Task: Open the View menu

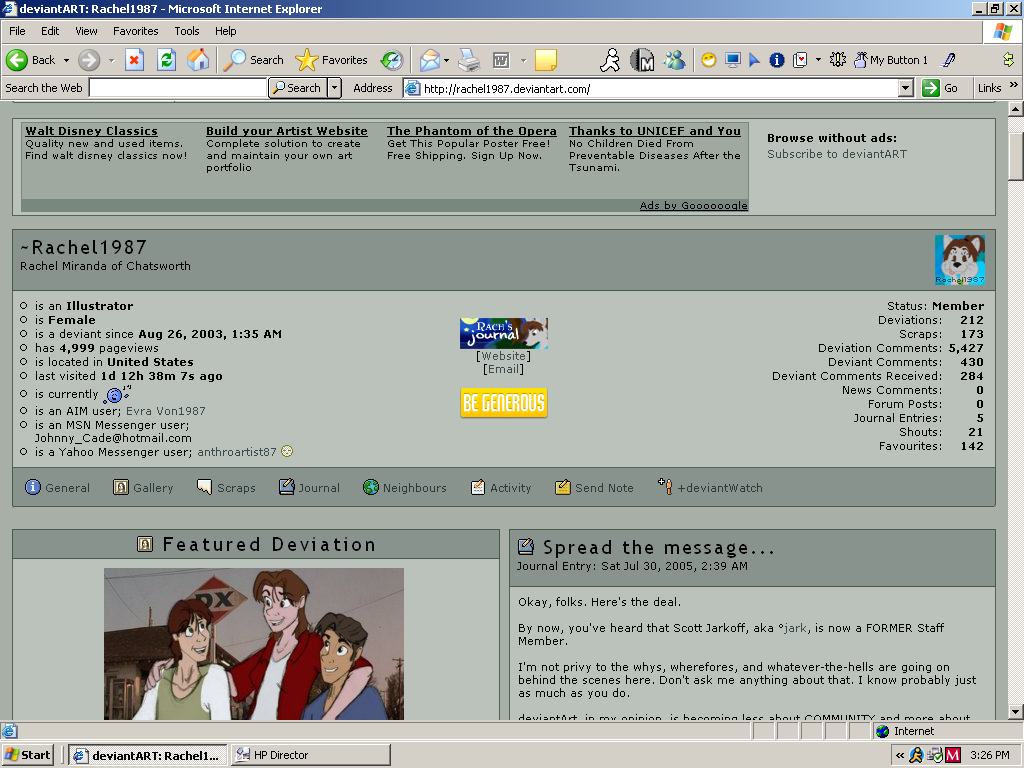Action: pos(86,31)
